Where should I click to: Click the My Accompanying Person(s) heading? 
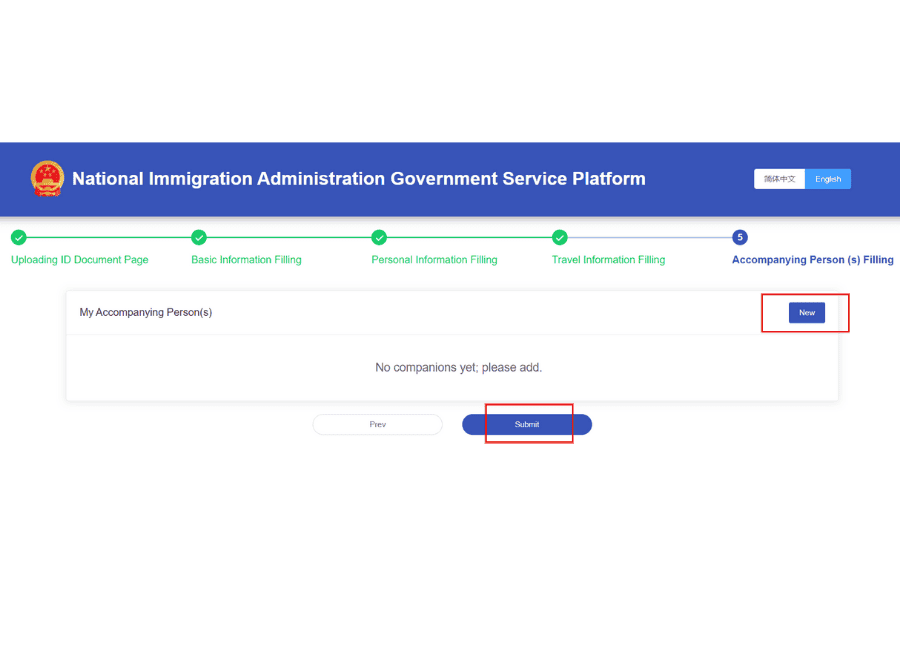pyautogui.click(x=146, y=313)
